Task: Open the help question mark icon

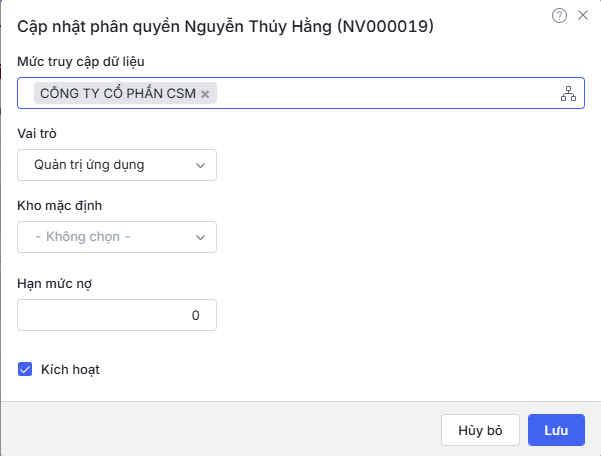Action: coord(560,15)
